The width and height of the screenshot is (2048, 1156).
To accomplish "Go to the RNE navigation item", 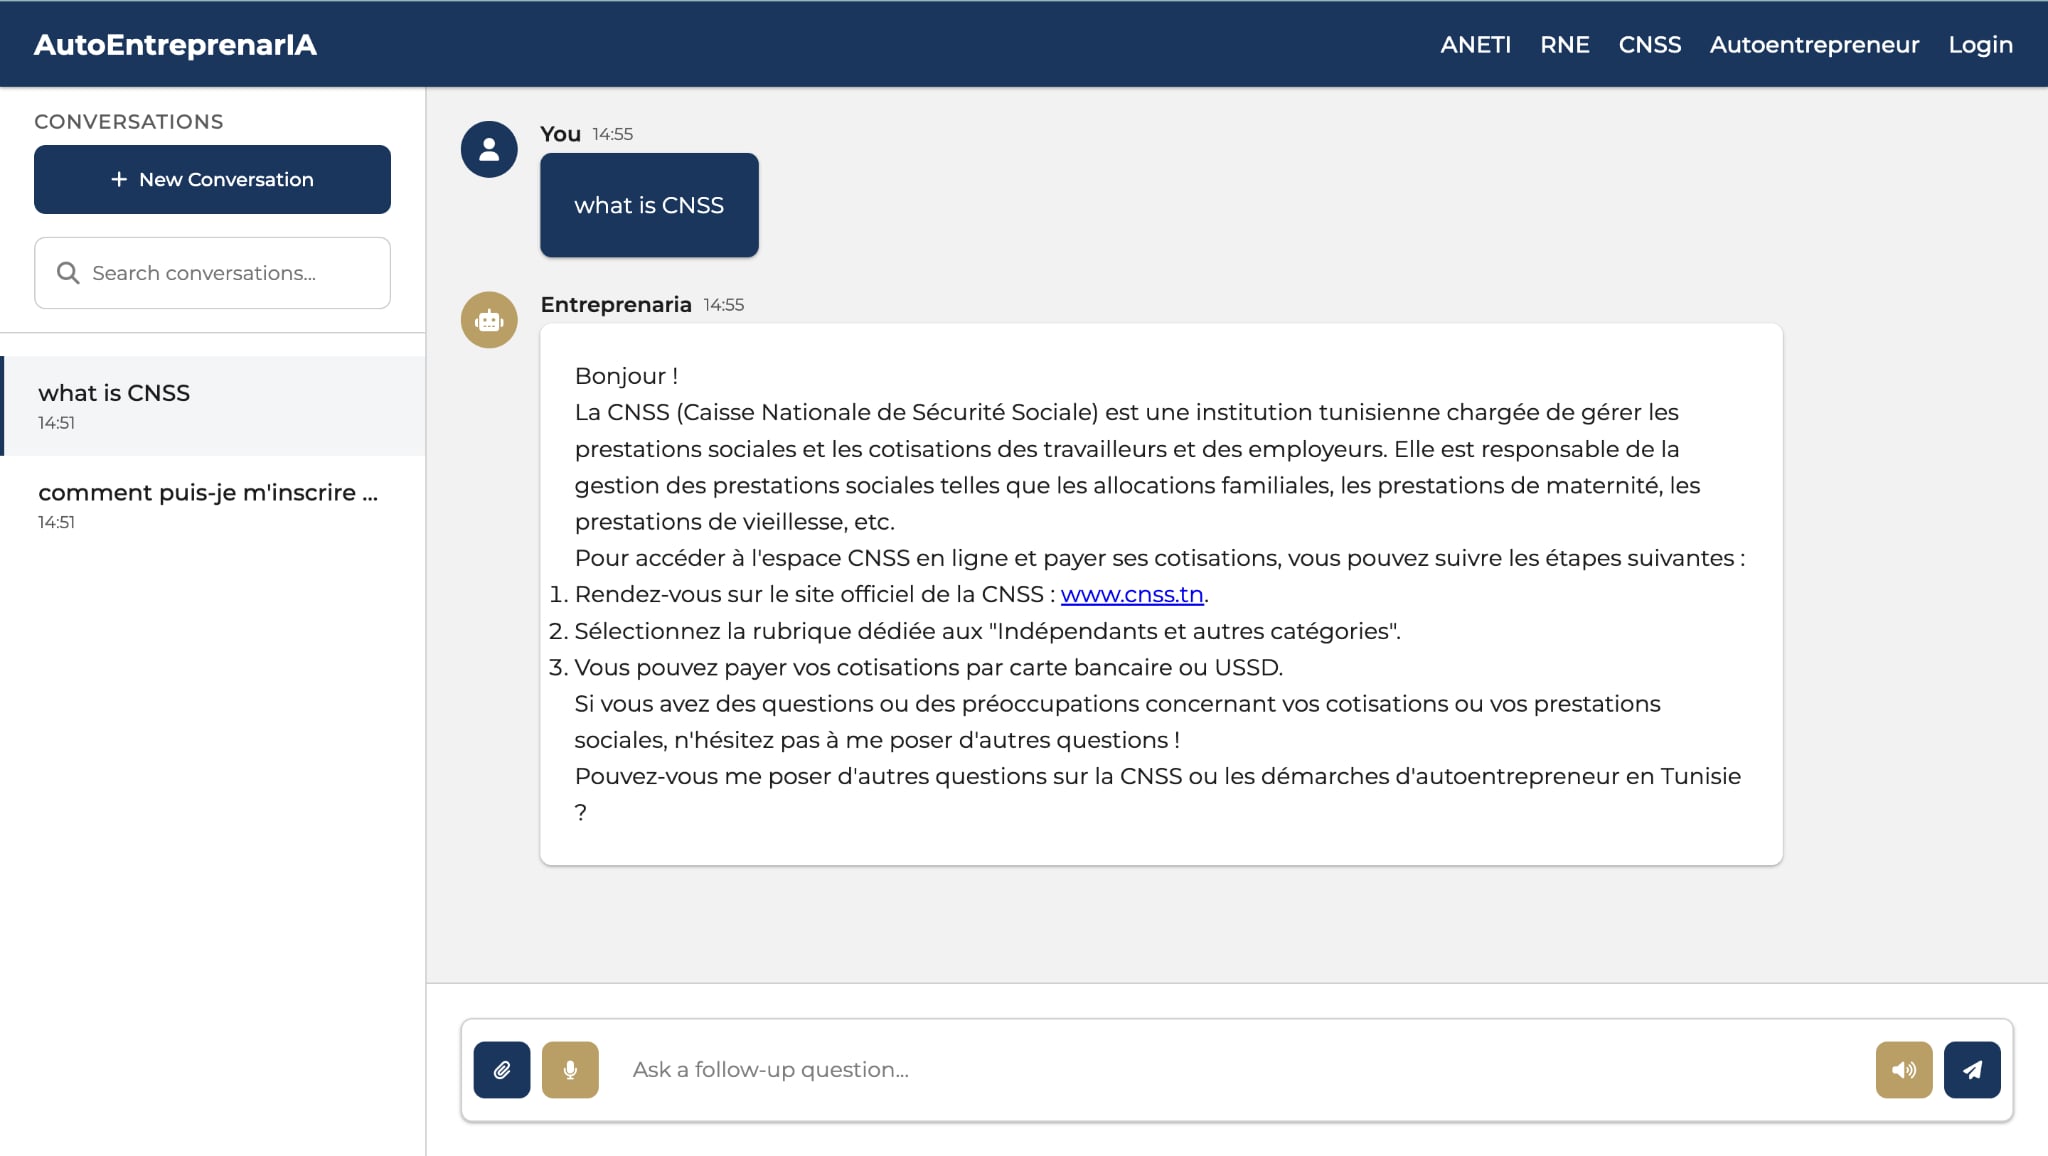I will (x=1564, y=45).
